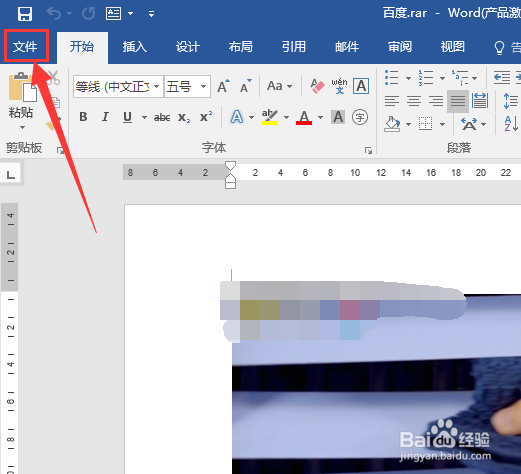The width and height of the screenshot is (521, 474).
Task: Click the tab selector L button on ruler
Action: 11,174
